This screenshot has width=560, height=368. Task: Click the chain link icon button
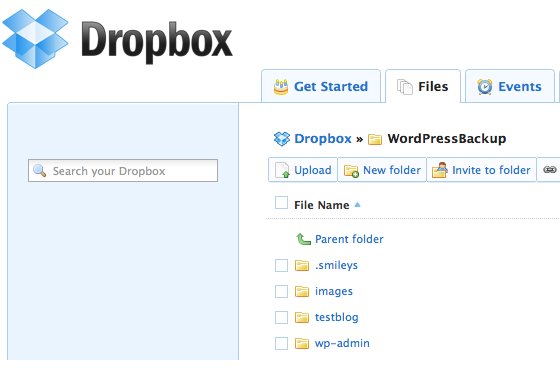click(549, 170)
